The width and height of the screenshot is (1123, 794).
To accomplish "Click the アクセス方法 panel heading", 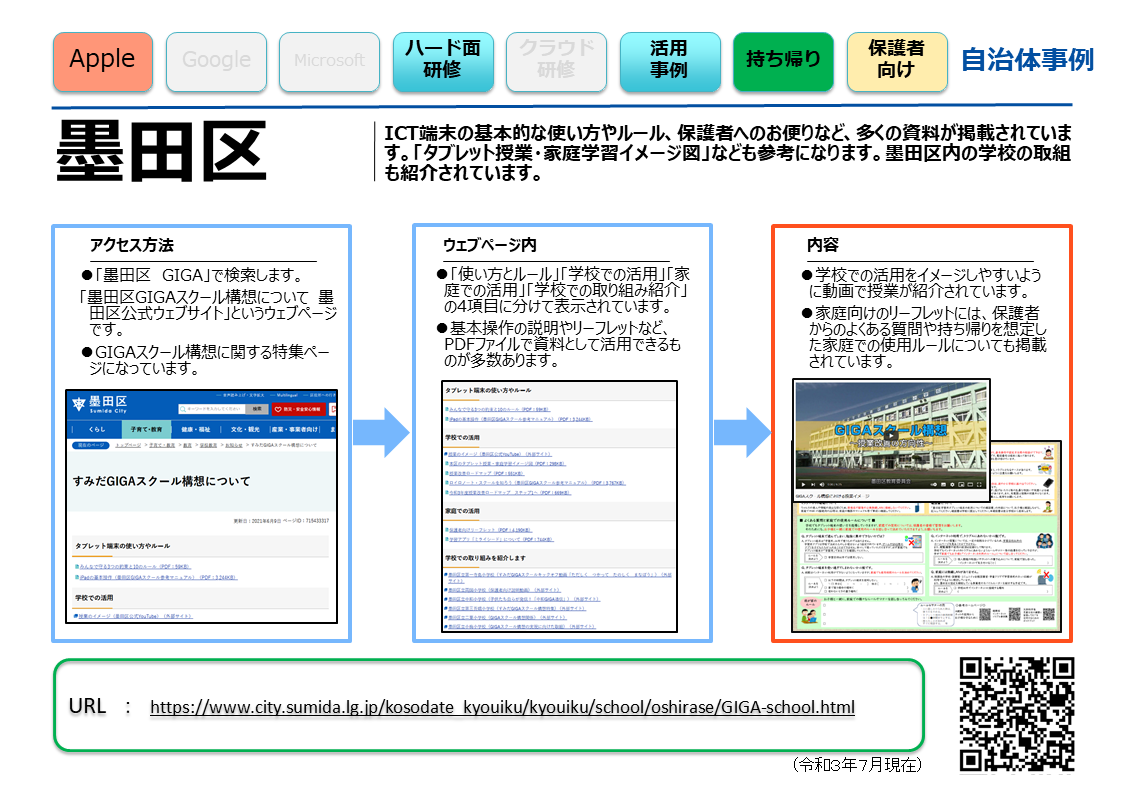I will click(x=132, y=246).
